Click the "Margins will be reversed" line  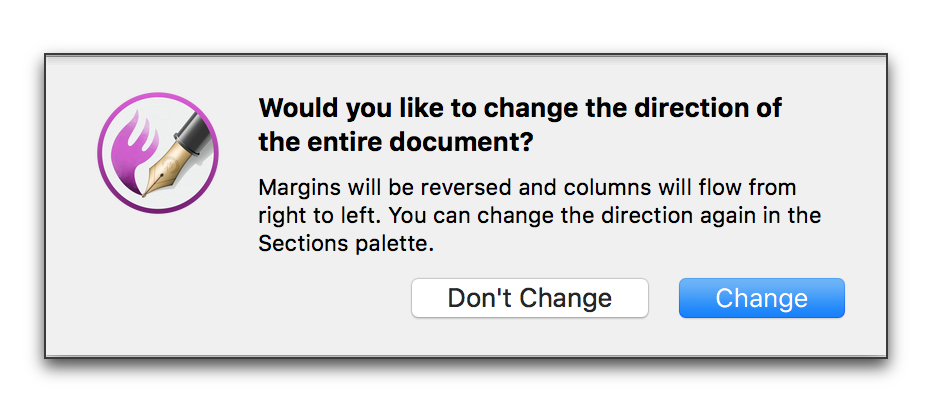[x=527, y=188]
